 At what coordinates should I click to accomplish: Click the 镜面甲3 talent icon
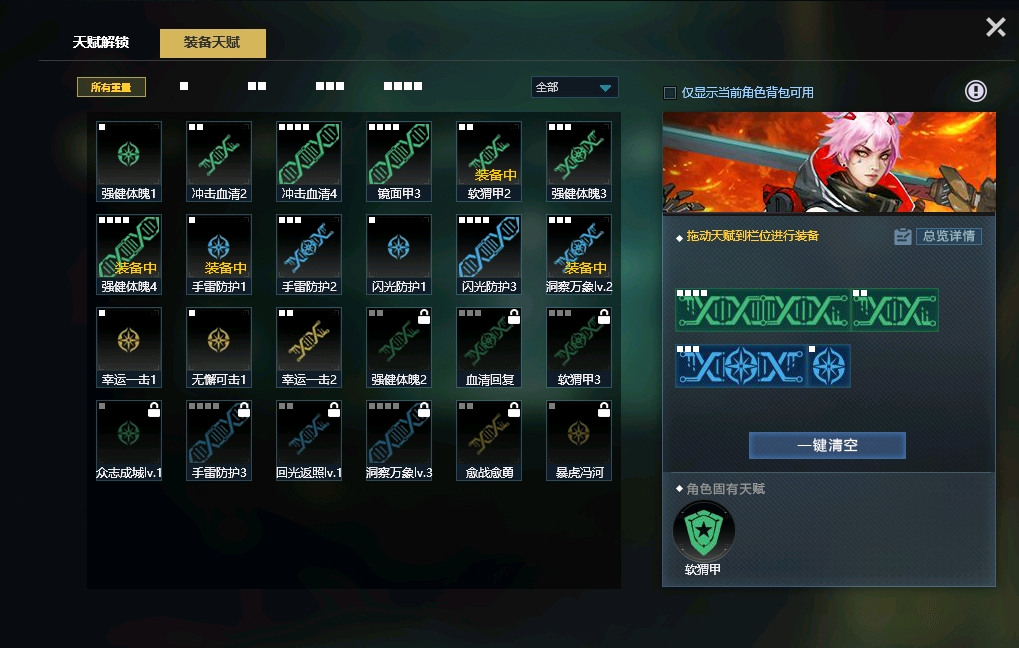coord(398,161)
